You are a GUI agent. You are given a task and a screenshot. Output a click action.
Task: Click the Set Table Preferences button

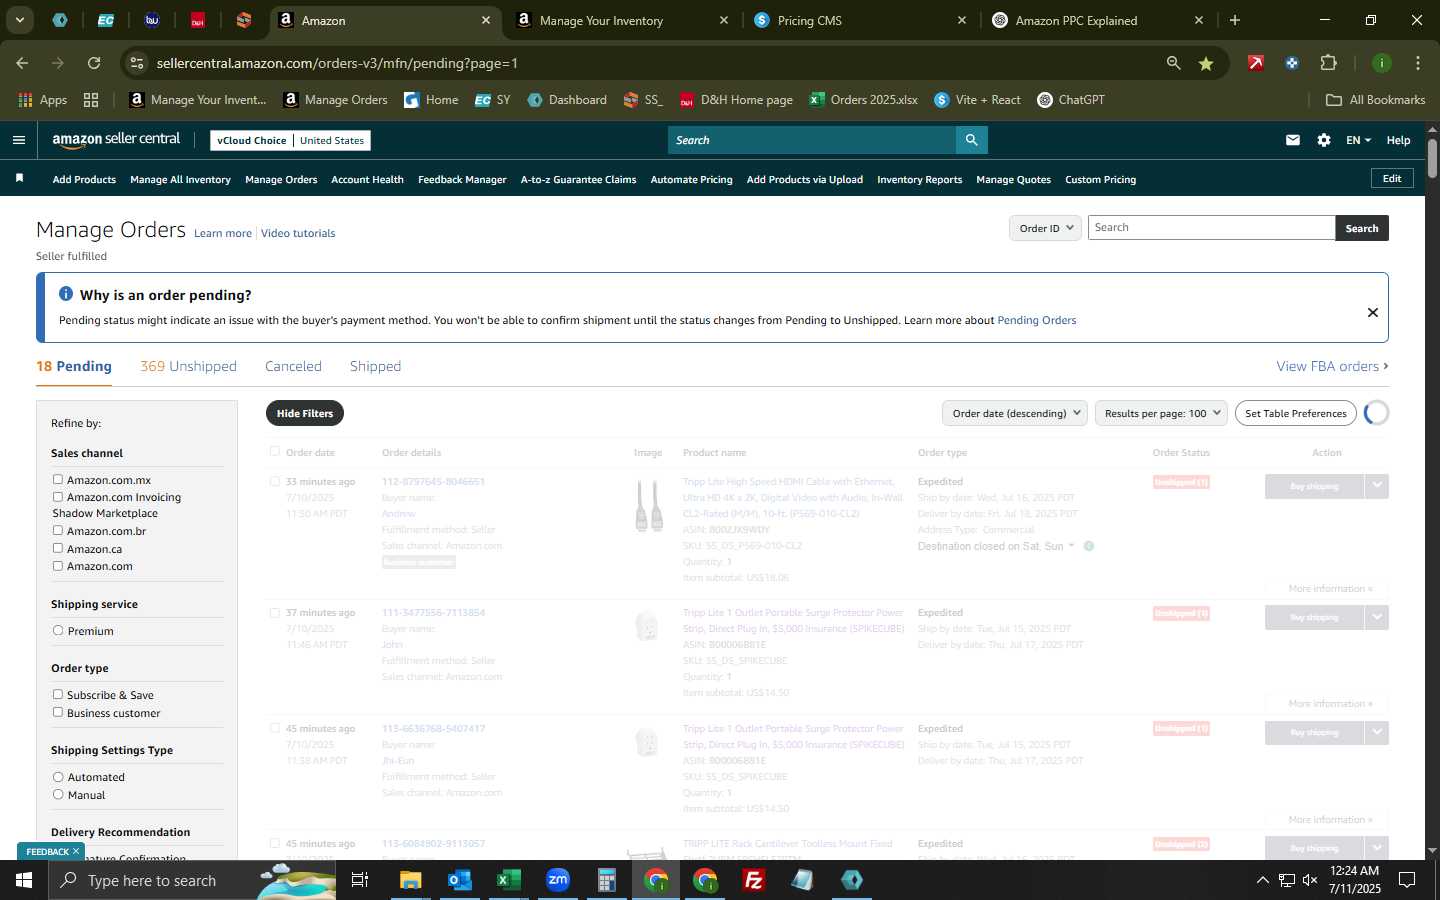pyautogui.click(x=1296, y=413)
